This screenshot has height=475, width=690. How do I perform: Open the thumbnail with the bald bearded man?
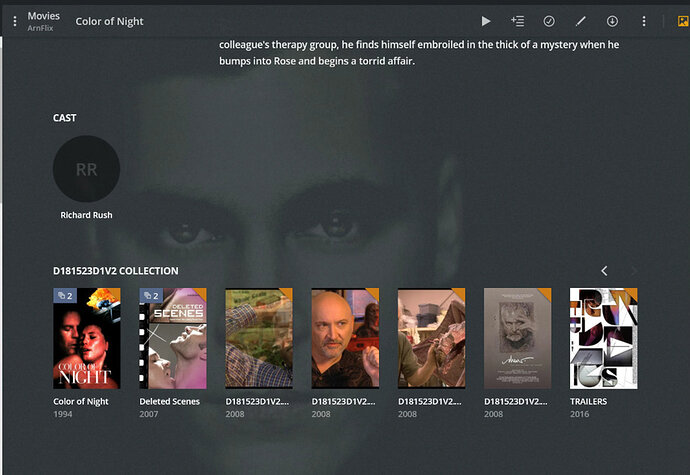[345, 339]
